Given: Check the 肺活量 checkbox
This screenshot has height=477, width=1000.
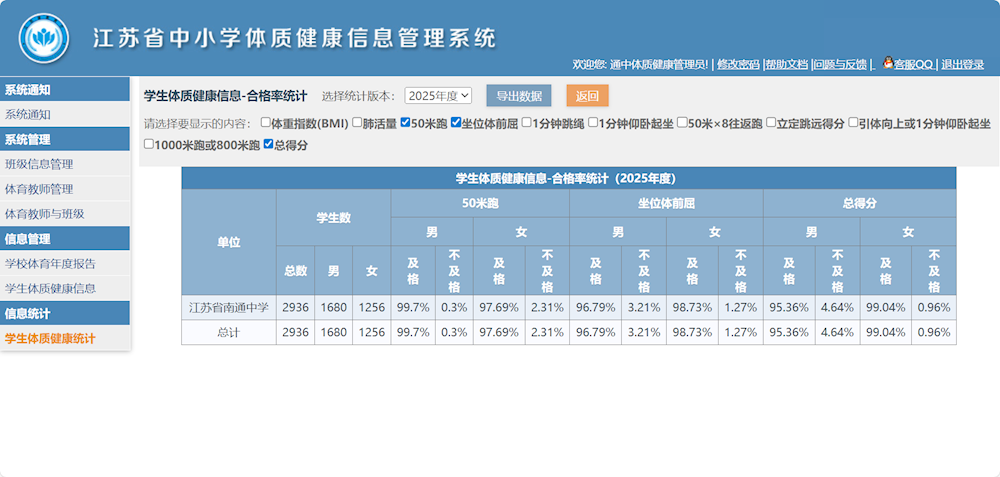Looking at the screenshot, I should click(x=356, y=124).
